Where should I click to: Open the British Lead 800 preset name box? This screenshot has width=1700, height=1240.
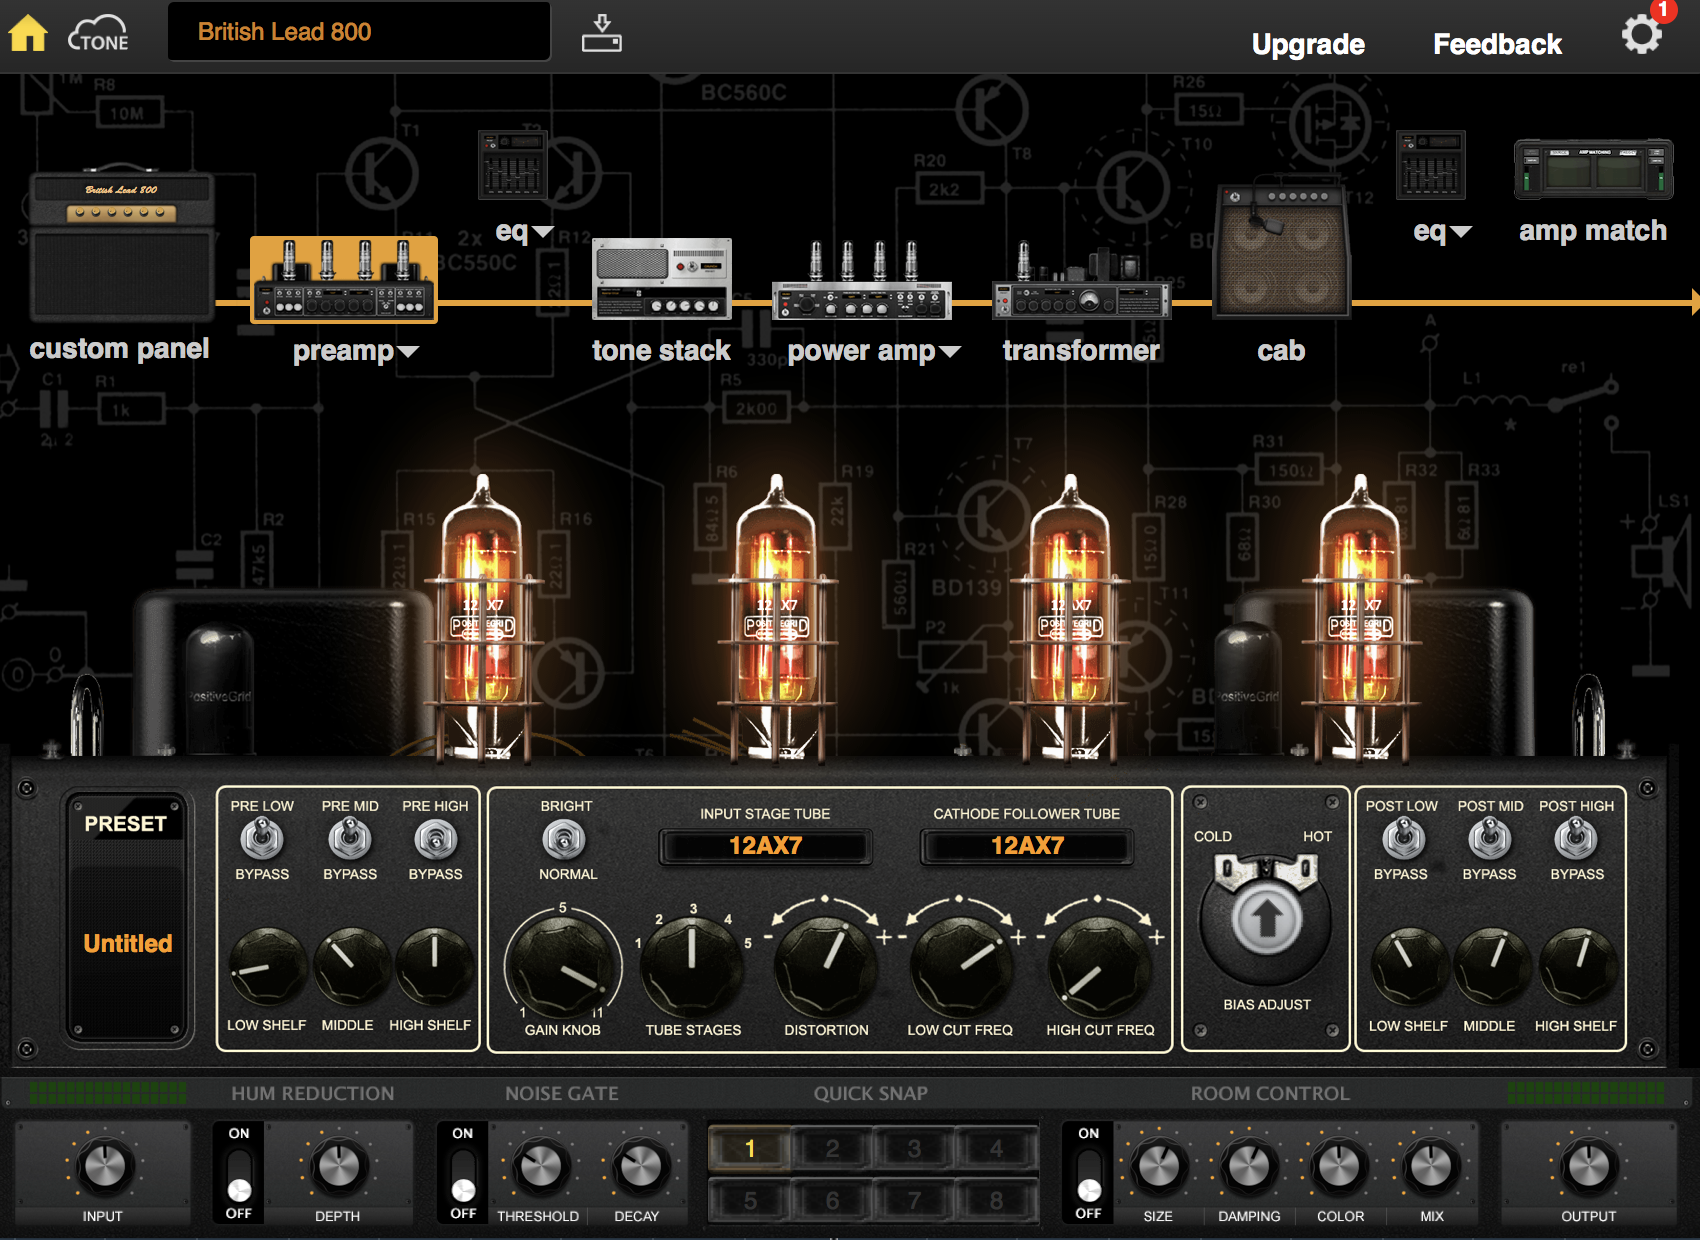[359, 32]
